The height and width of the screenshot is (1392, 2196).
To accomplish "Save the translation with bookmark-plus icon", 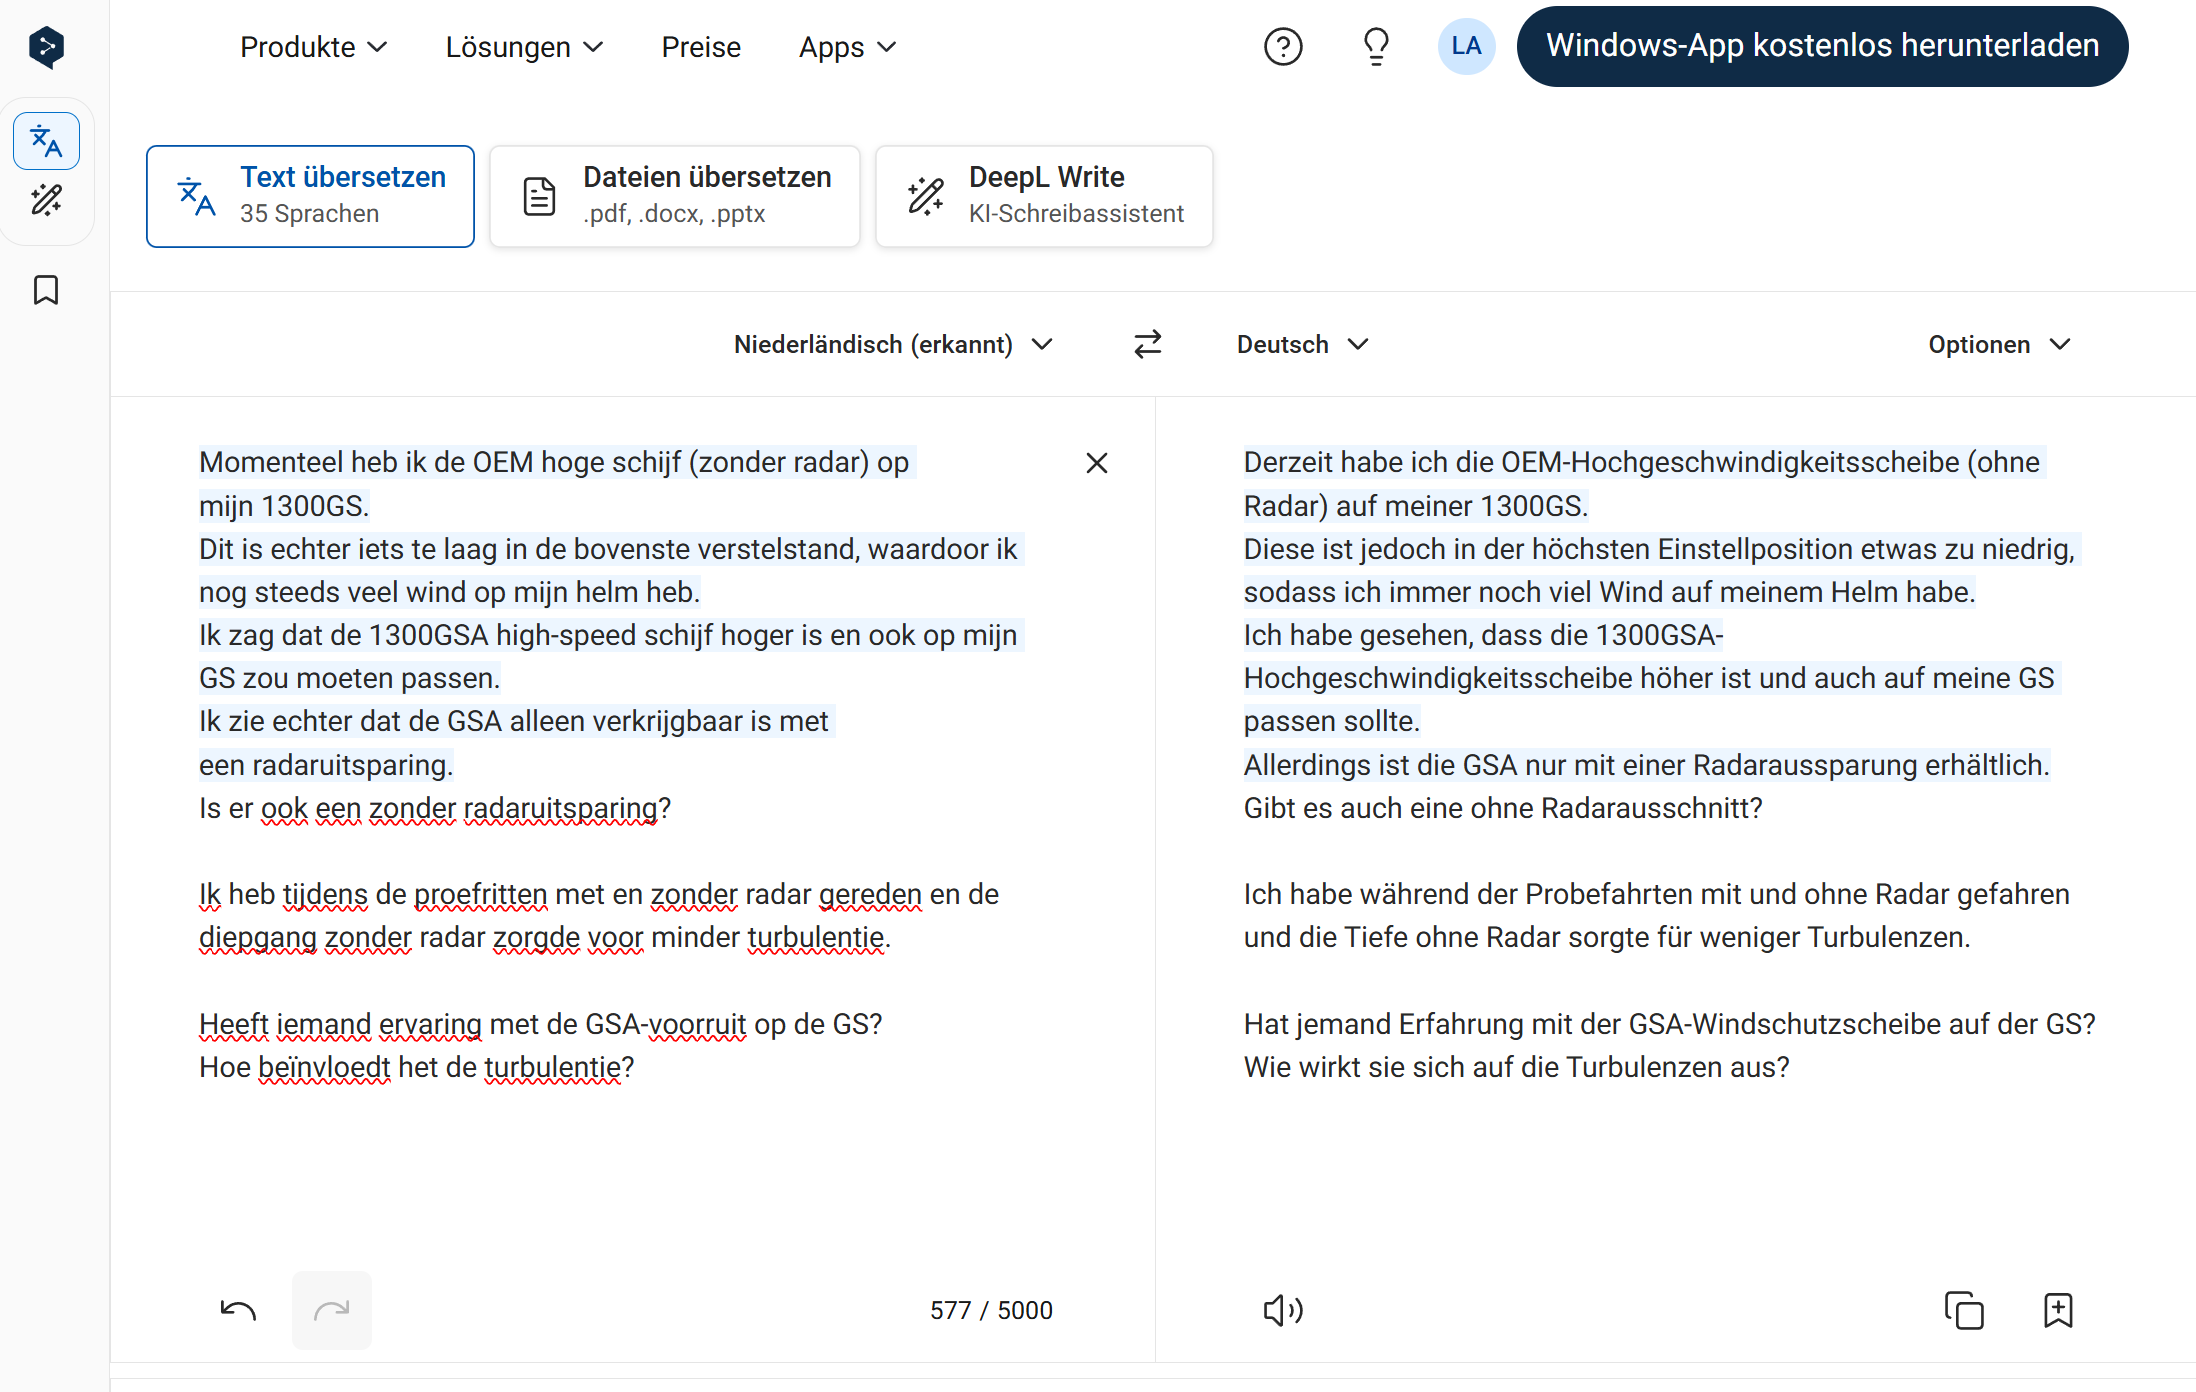I will [x=2058, y=1310].
